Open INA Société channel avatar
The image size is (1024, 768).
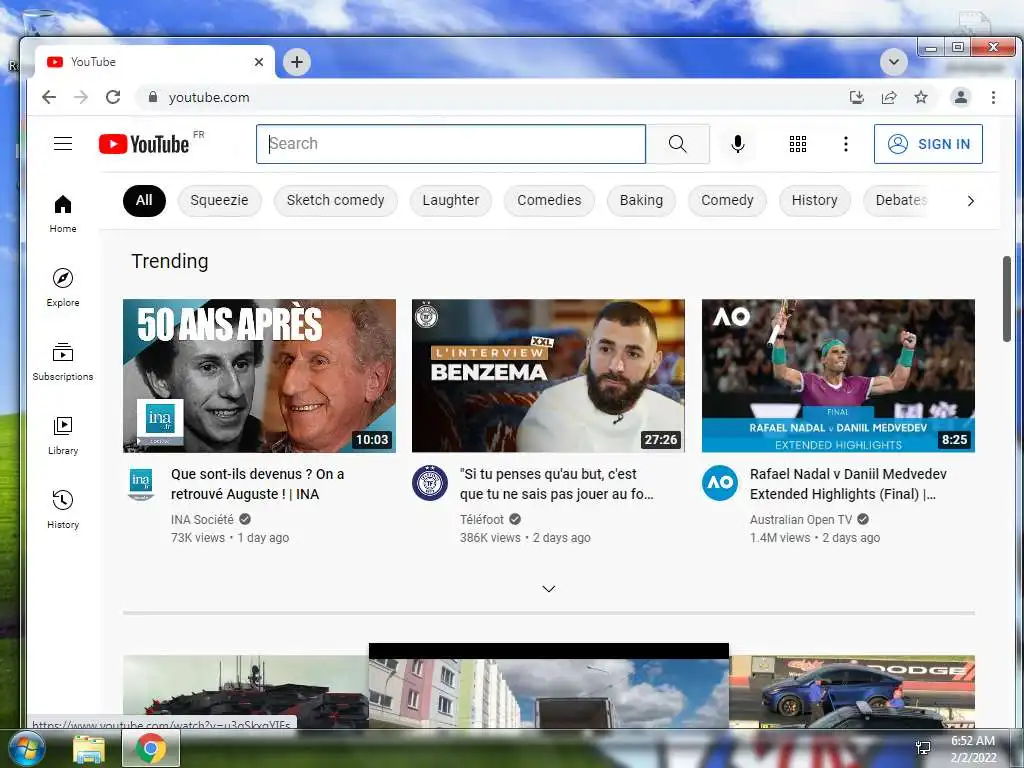[x=140, y=484]
